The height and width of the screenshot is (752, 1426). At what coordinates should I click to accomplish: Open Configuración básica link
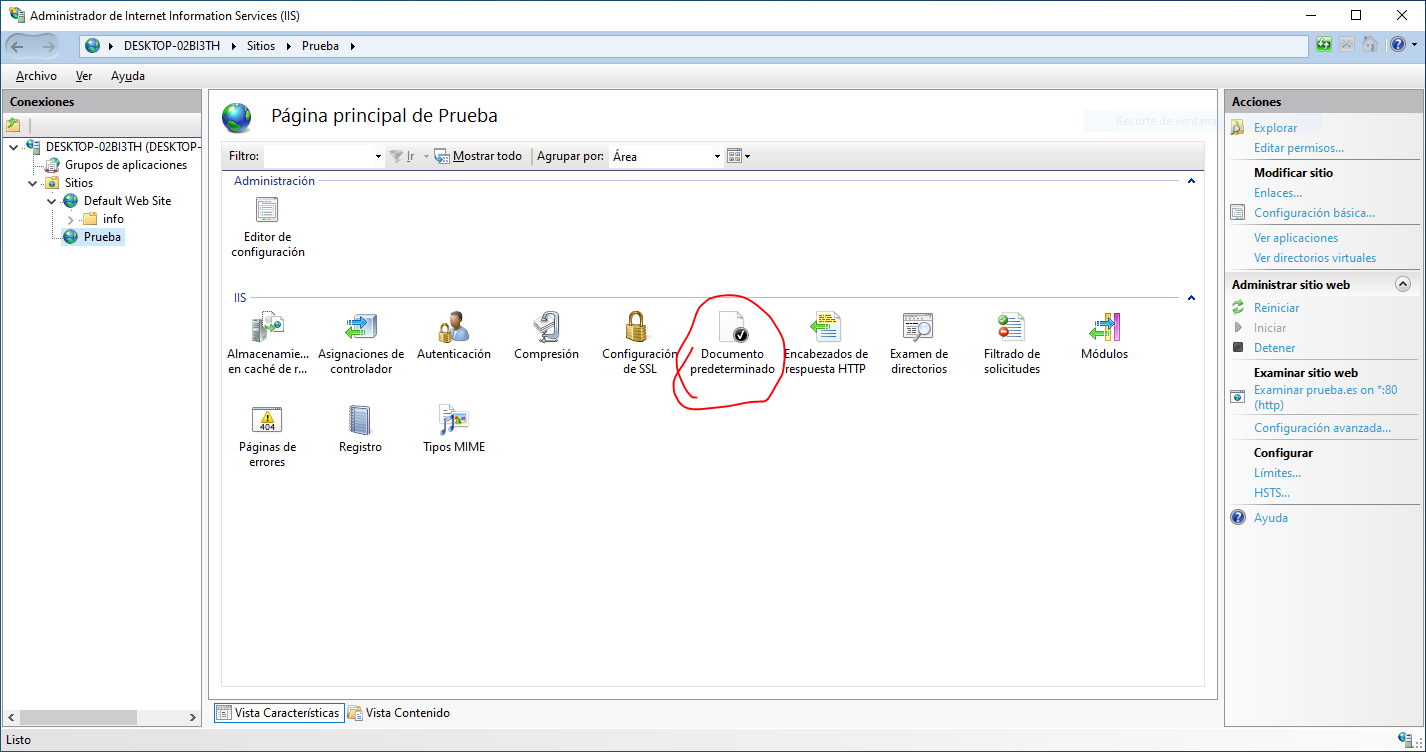click(1314, 213)
